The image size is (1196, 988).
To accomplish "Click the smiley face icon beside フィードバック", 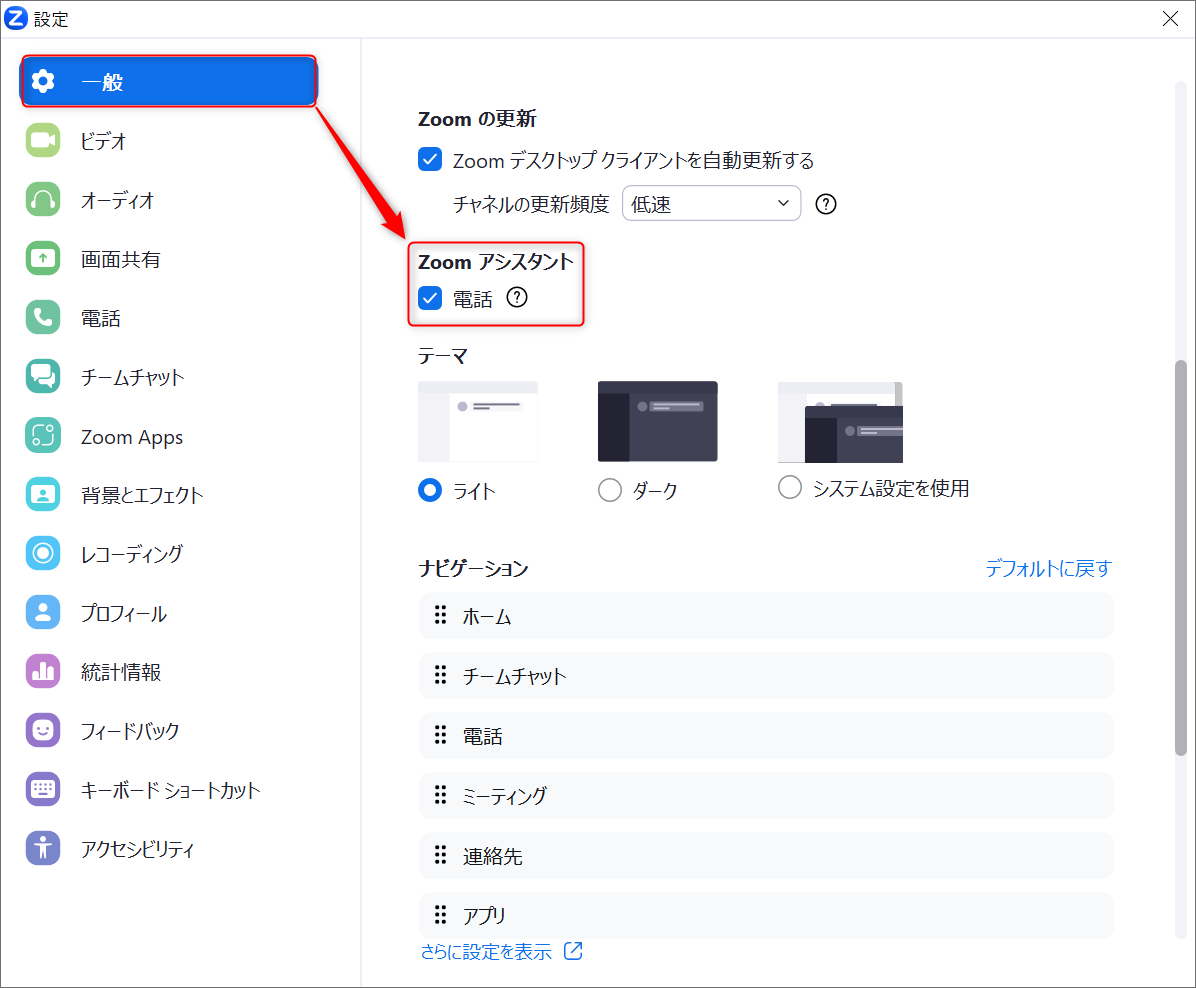I will (43, 730).
